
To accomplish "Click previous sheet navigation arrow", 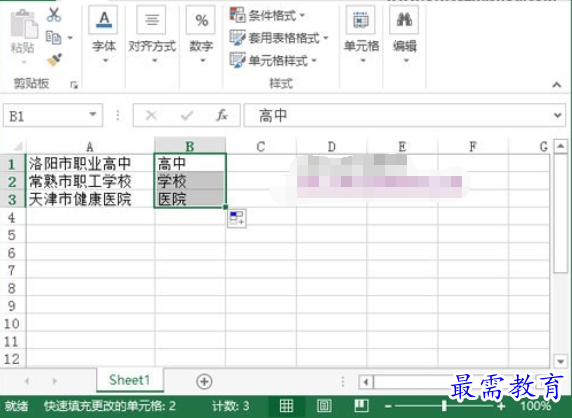I will (x=27, y=381).
